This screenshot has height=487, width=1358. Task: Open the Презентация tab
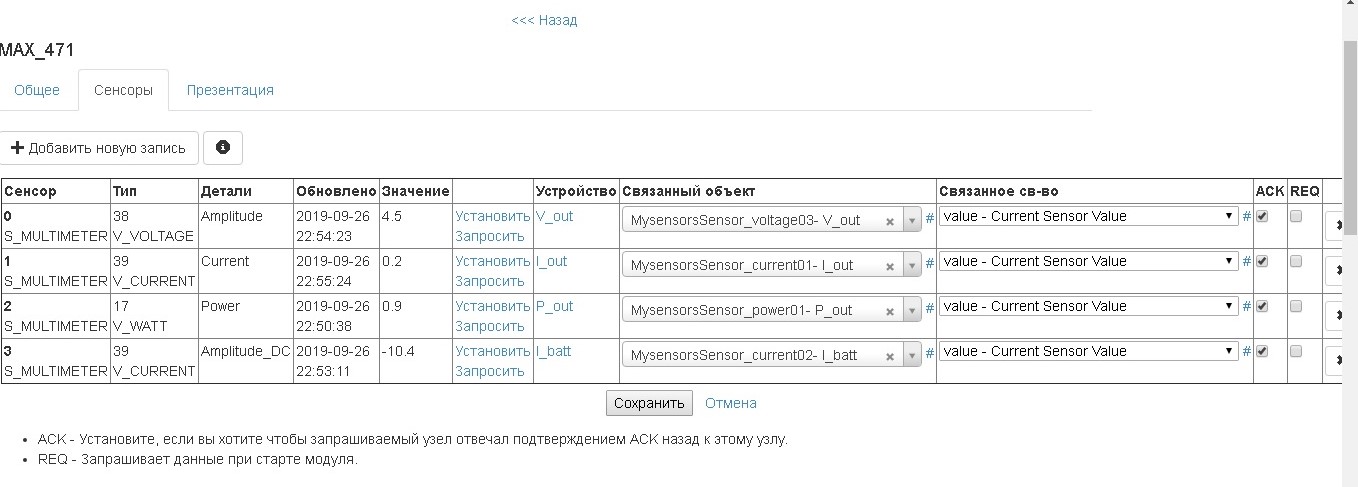[230, 90]
